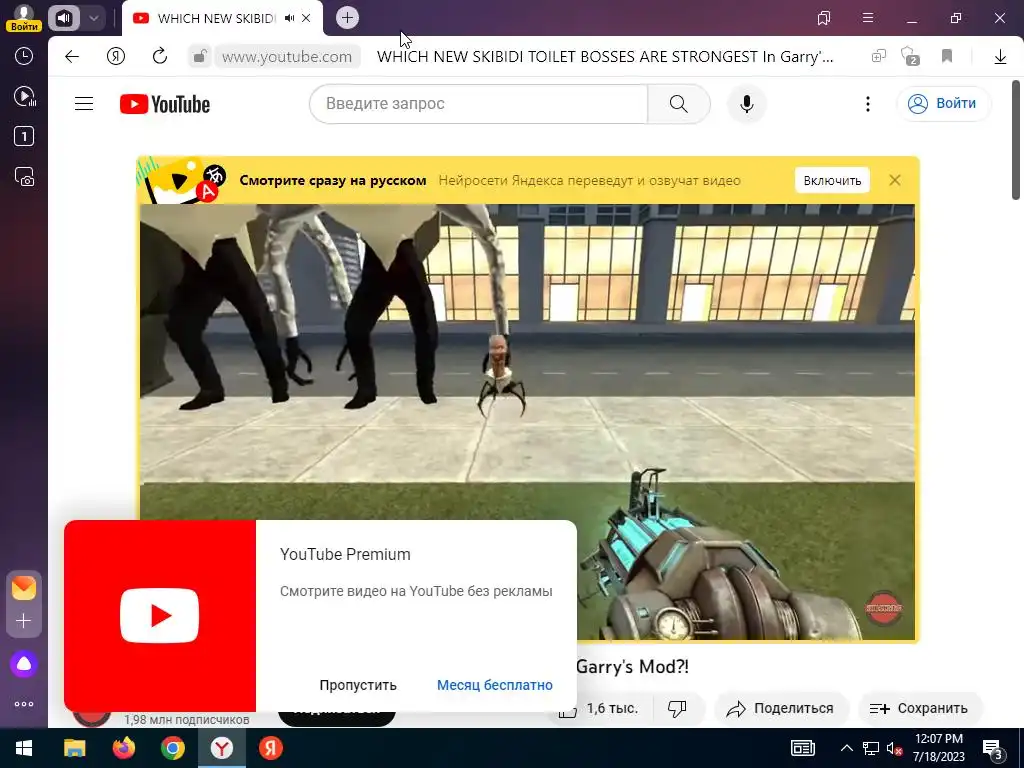Image resolution: width=1024 pixels, height=768 pixels.
Task: Select the WHICH NEW SKIBIDI YouTube tab
Action: point(217,18)
